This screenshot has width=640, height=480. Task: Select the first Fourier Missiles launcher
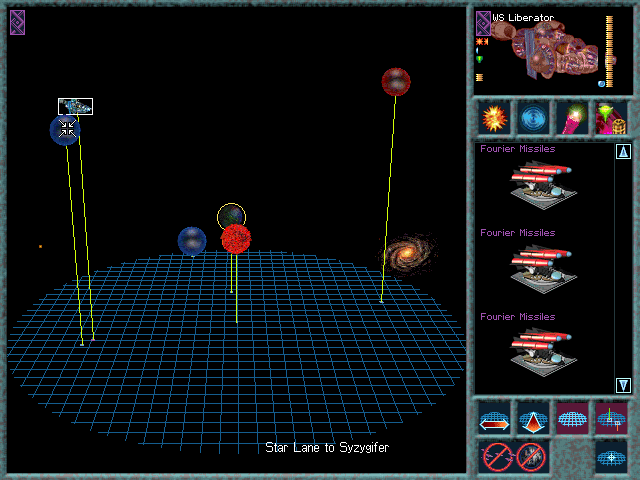tap(542, 184)
